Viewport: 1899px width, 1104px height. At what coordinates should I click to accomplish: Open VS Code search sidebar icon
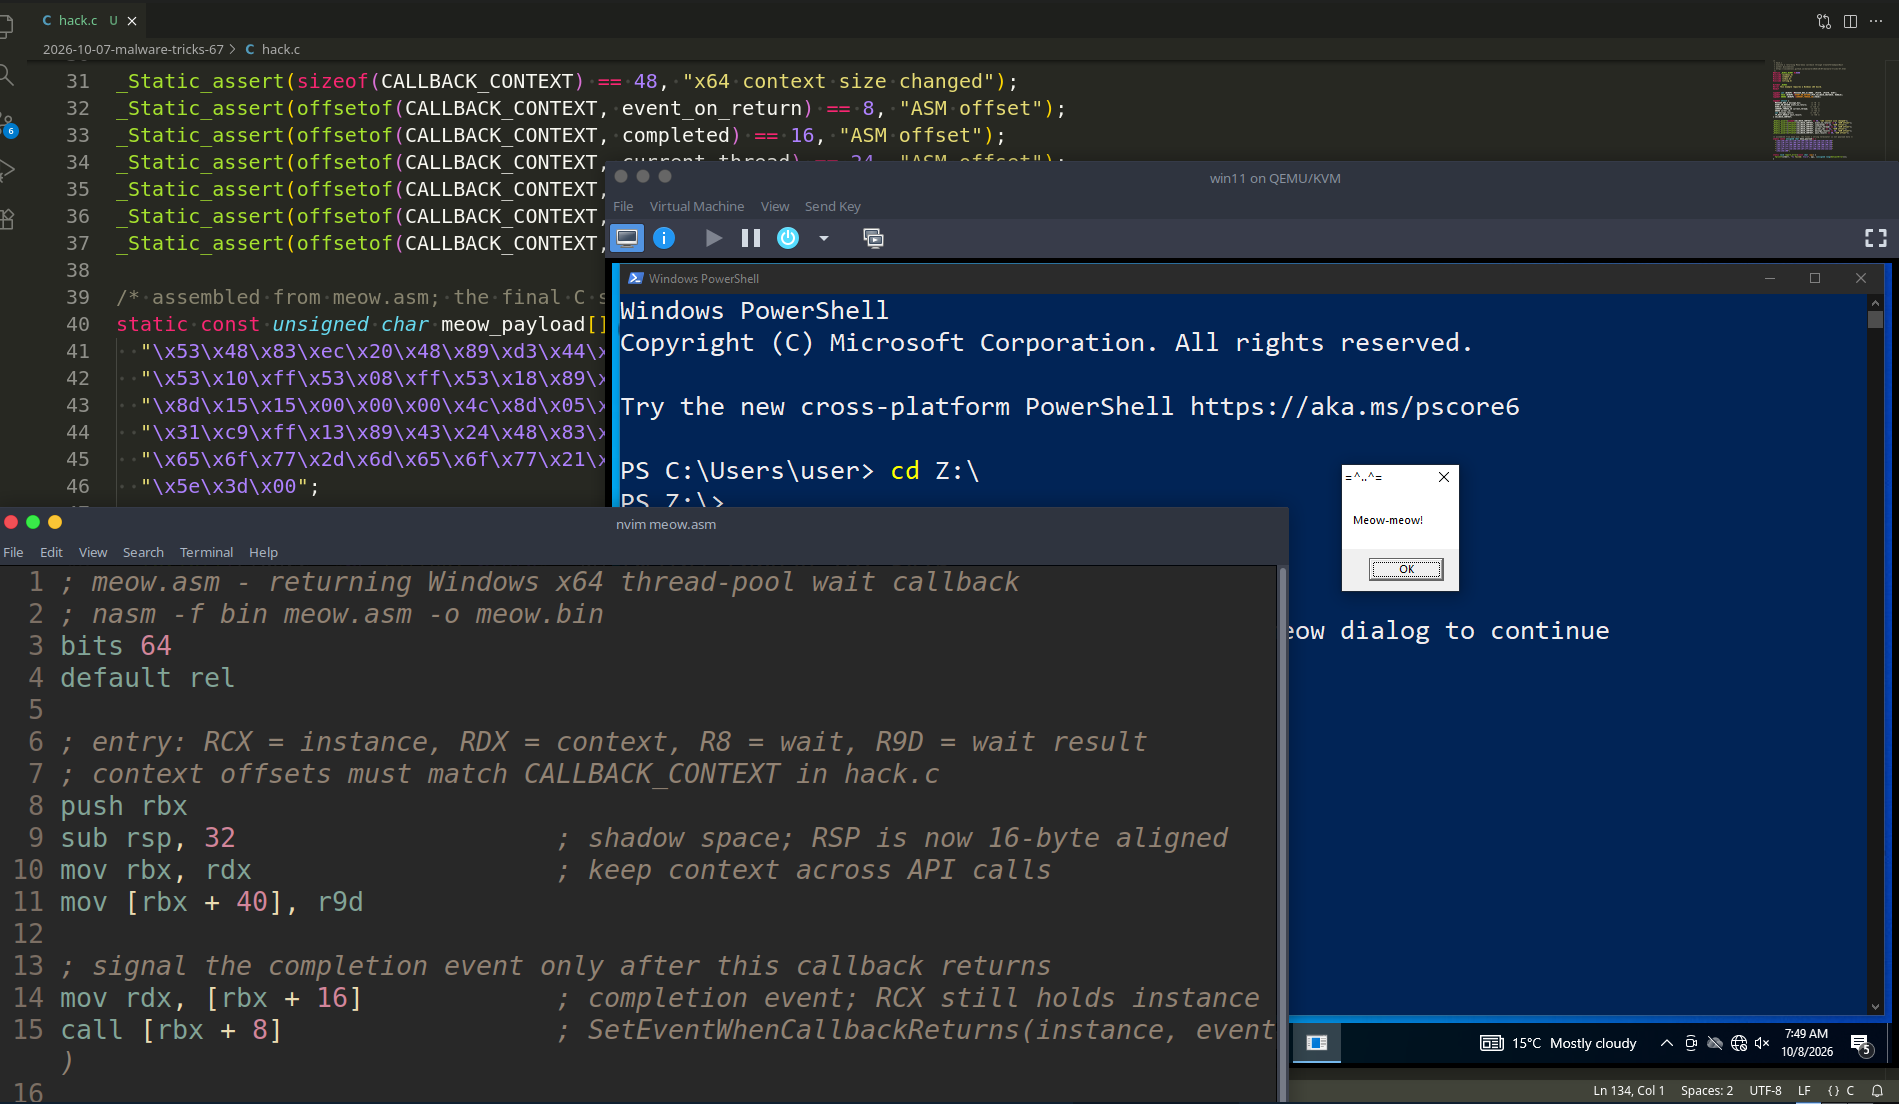[7, 76]
